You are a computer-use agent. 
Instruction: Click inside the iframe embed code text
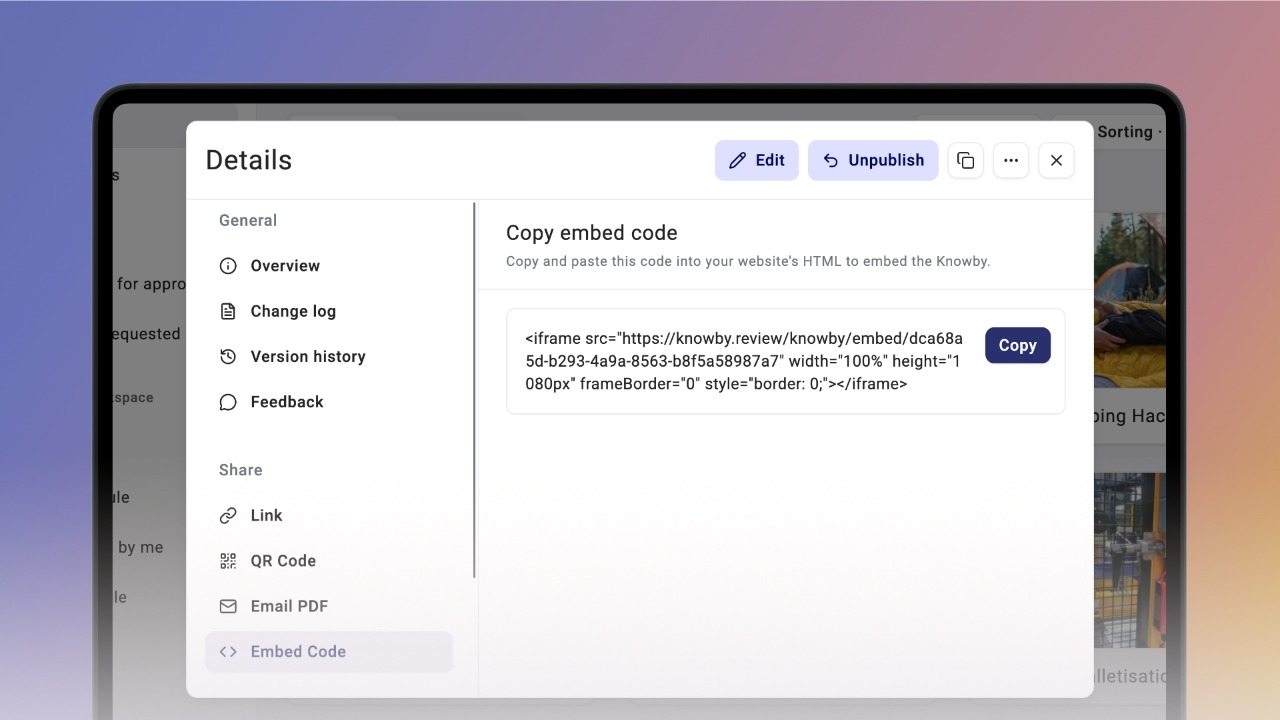coord(744,361)
